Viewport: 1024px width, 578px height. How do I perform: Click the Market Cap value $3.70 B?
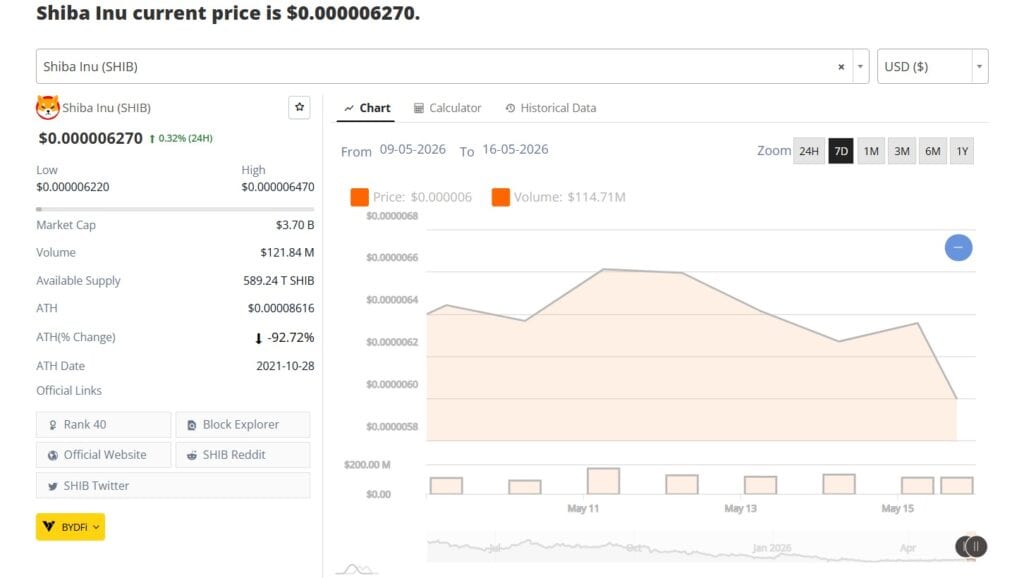(x=295, y=225)
